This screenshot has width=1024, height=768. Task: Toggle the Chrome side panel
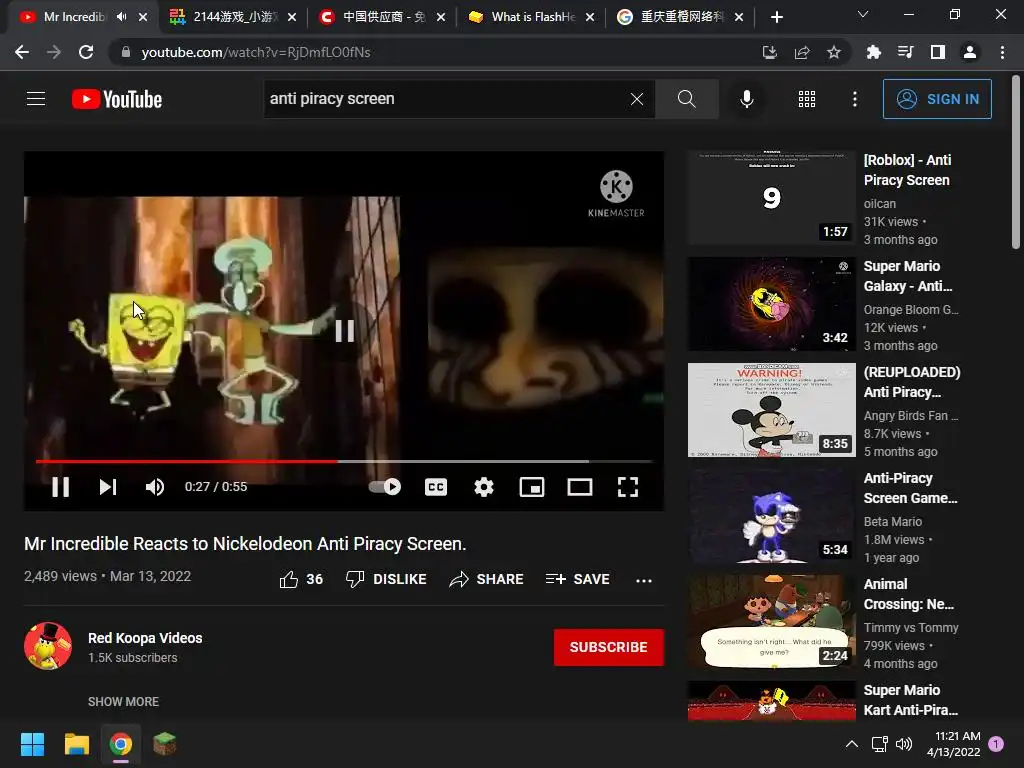pos(938,52)
